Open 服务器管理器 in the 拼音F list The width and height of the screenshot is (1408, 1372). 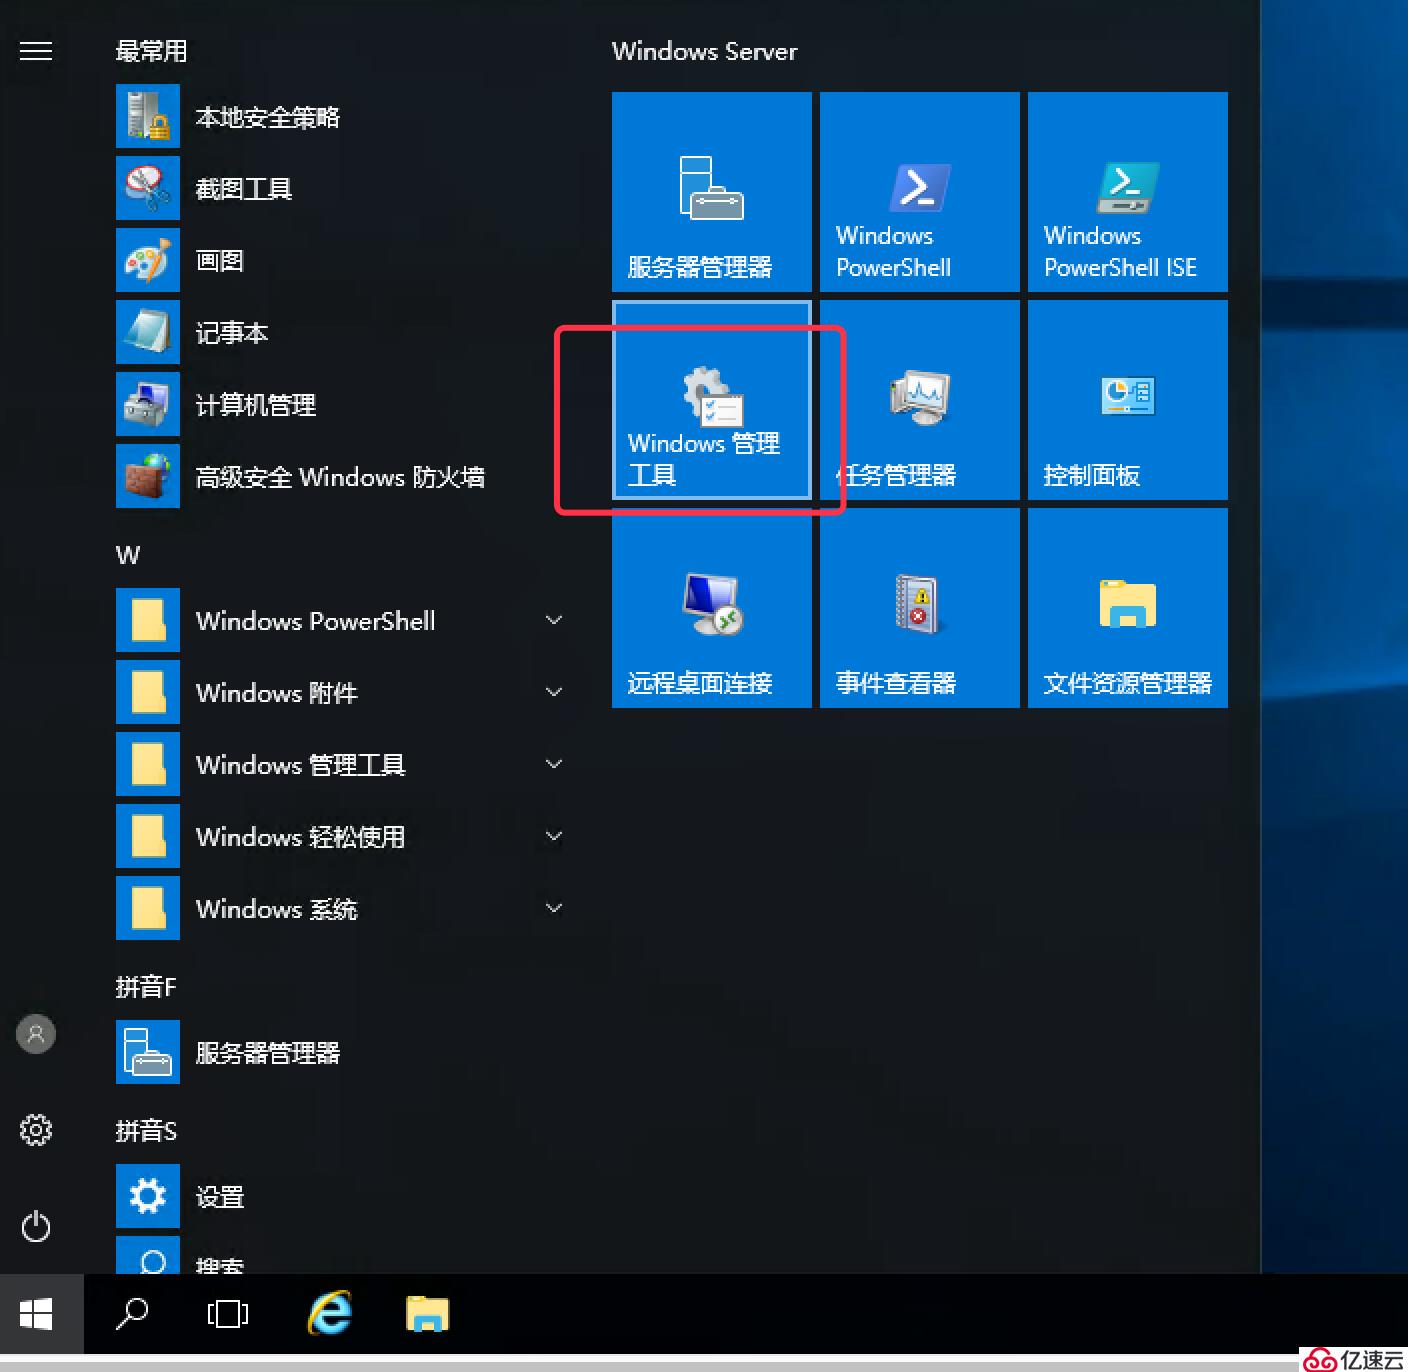148,1052
